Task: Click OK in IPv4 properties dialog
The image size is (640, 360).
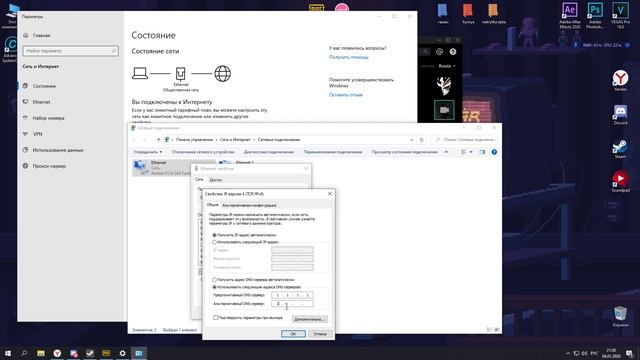Action: tap(293, 334)
